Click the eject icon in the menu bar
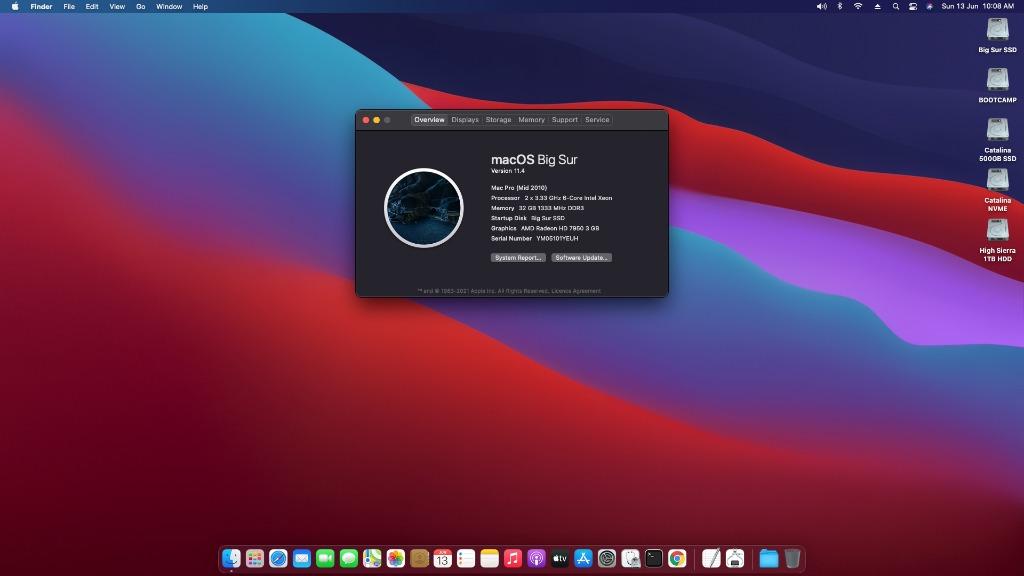This screenshot has width=1024, height=576. [877, 7]
